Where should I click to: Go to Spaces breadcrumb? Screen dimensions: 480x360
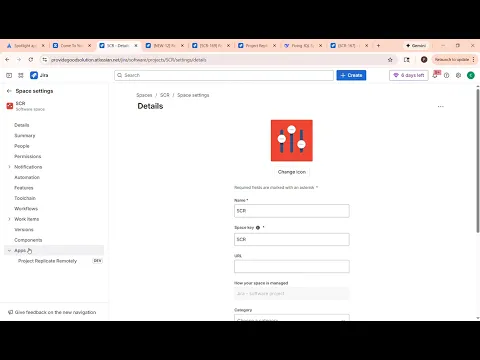(x=144, y=95)
